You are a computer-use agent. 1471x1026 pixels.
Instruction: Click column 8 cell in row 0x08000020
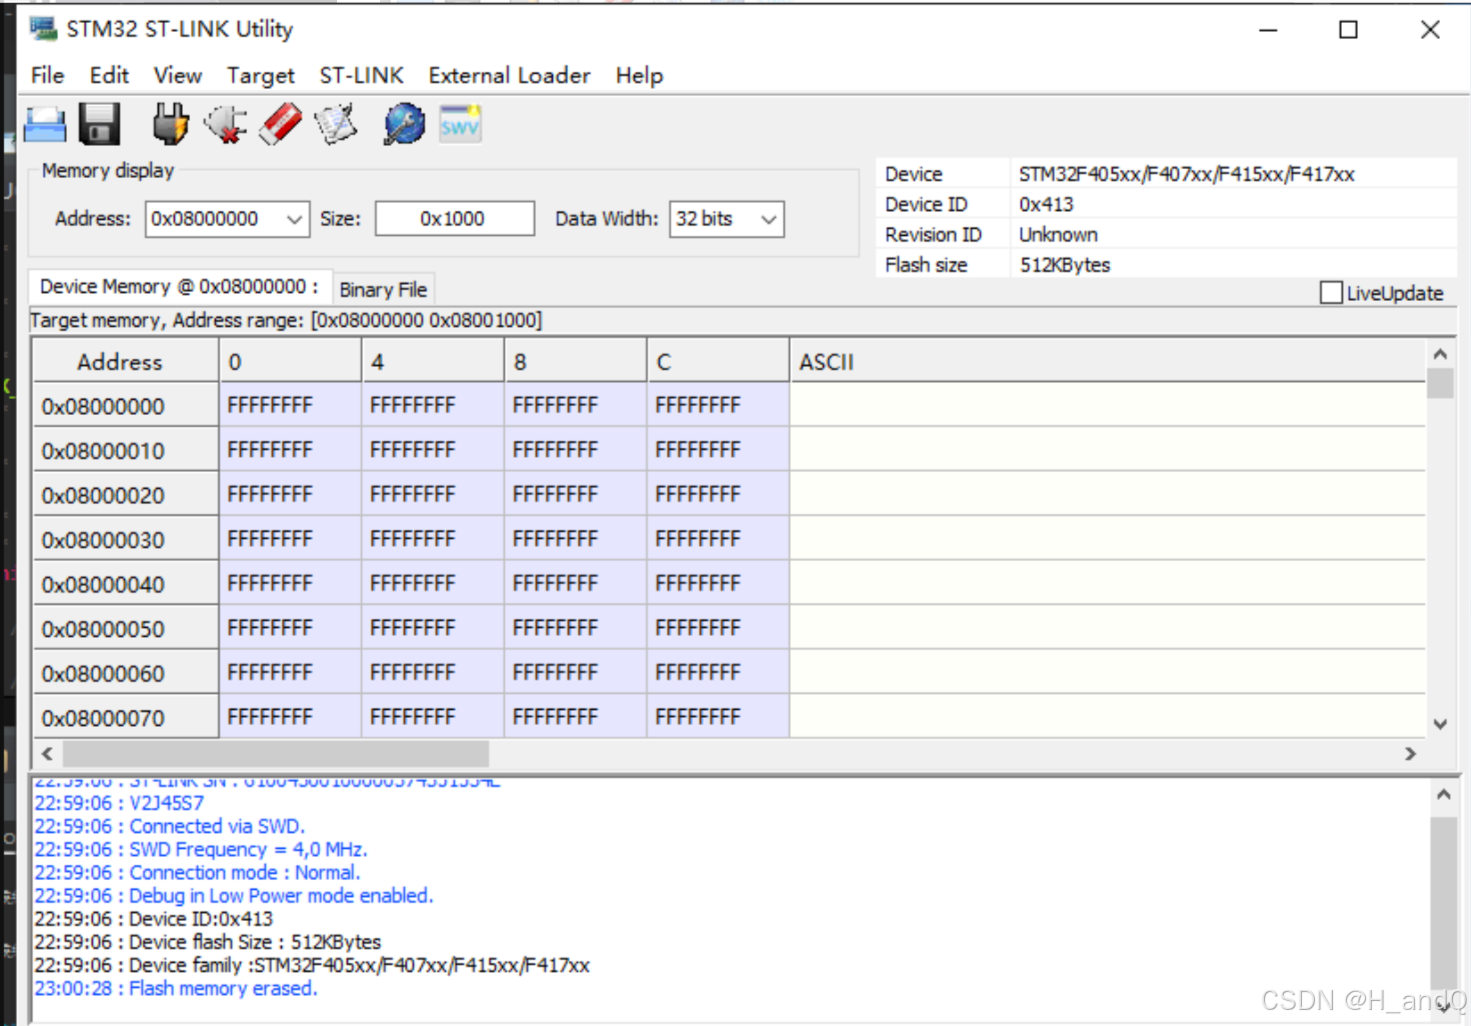pos(576,495)
